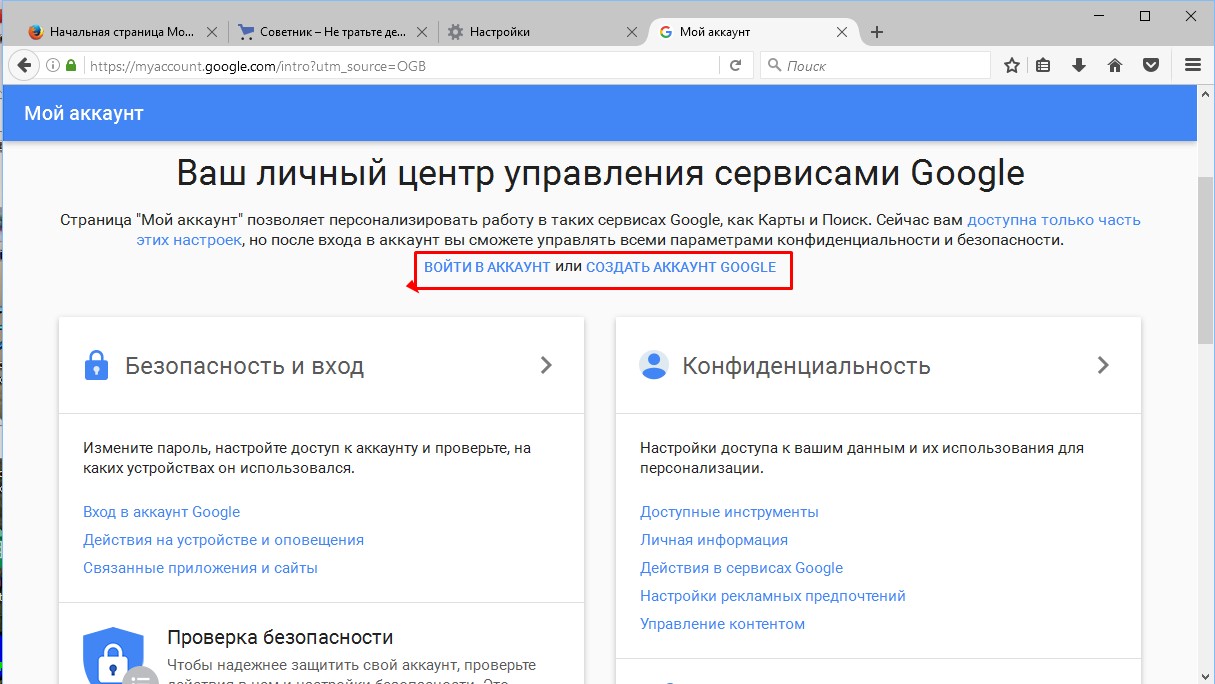Click the browser back arrow button
1215x684 pixels.
(x=23, y=65)
